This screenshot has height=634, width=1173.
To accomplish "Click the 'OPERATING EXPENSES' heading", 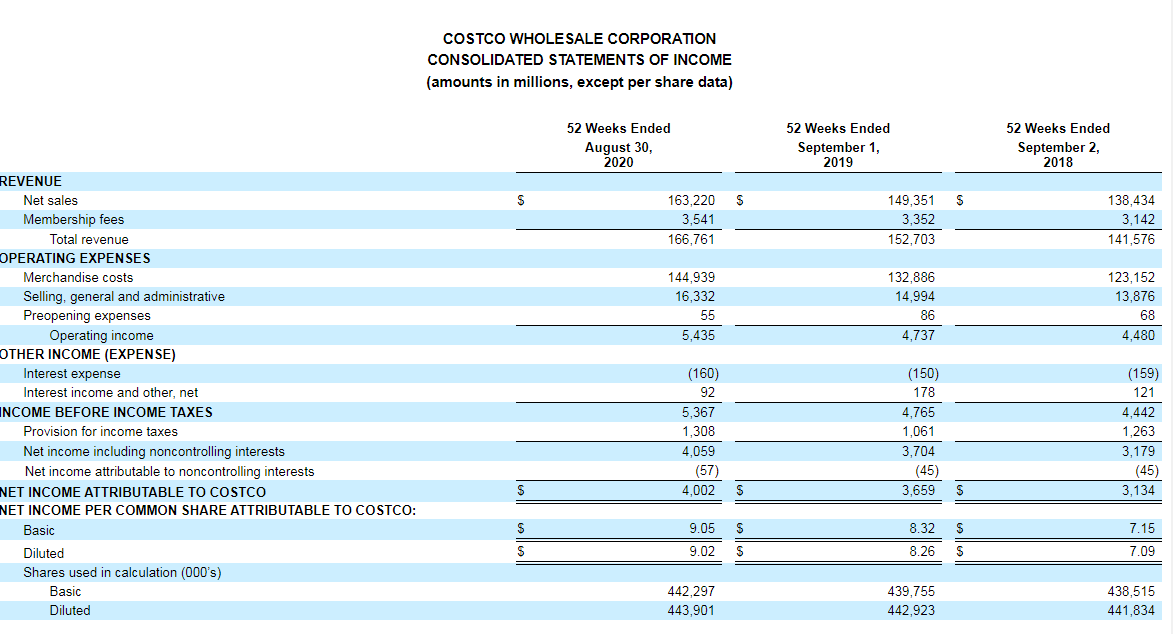I will pos(75,258).
